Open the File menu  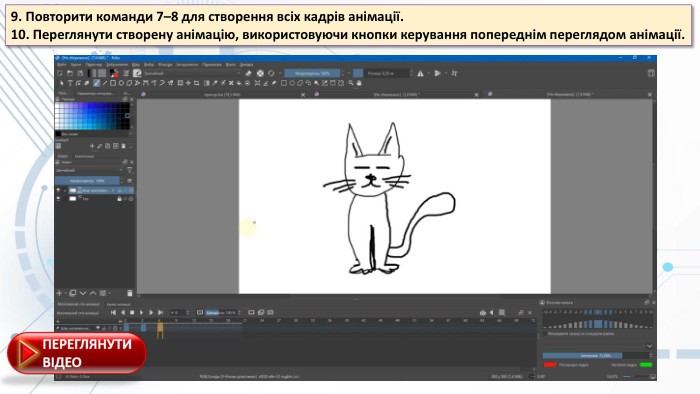click(62, 65)
